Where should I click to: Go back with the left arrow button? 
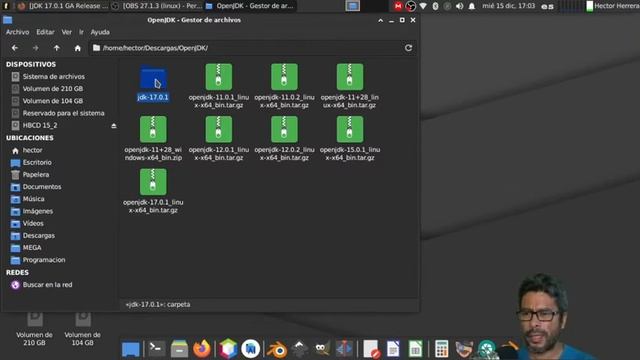coord(15,48)
